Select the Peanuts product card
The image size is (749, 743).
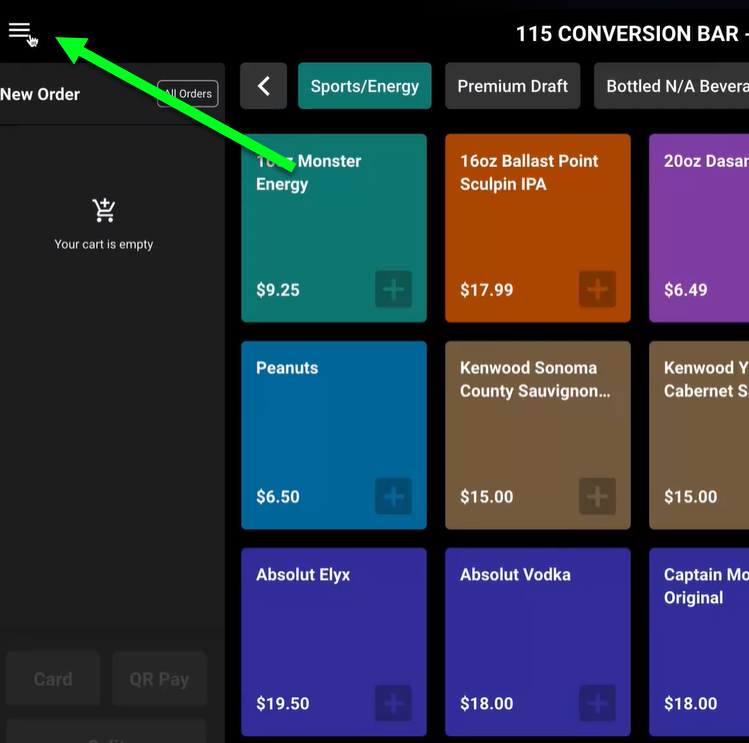coord(334,435)
